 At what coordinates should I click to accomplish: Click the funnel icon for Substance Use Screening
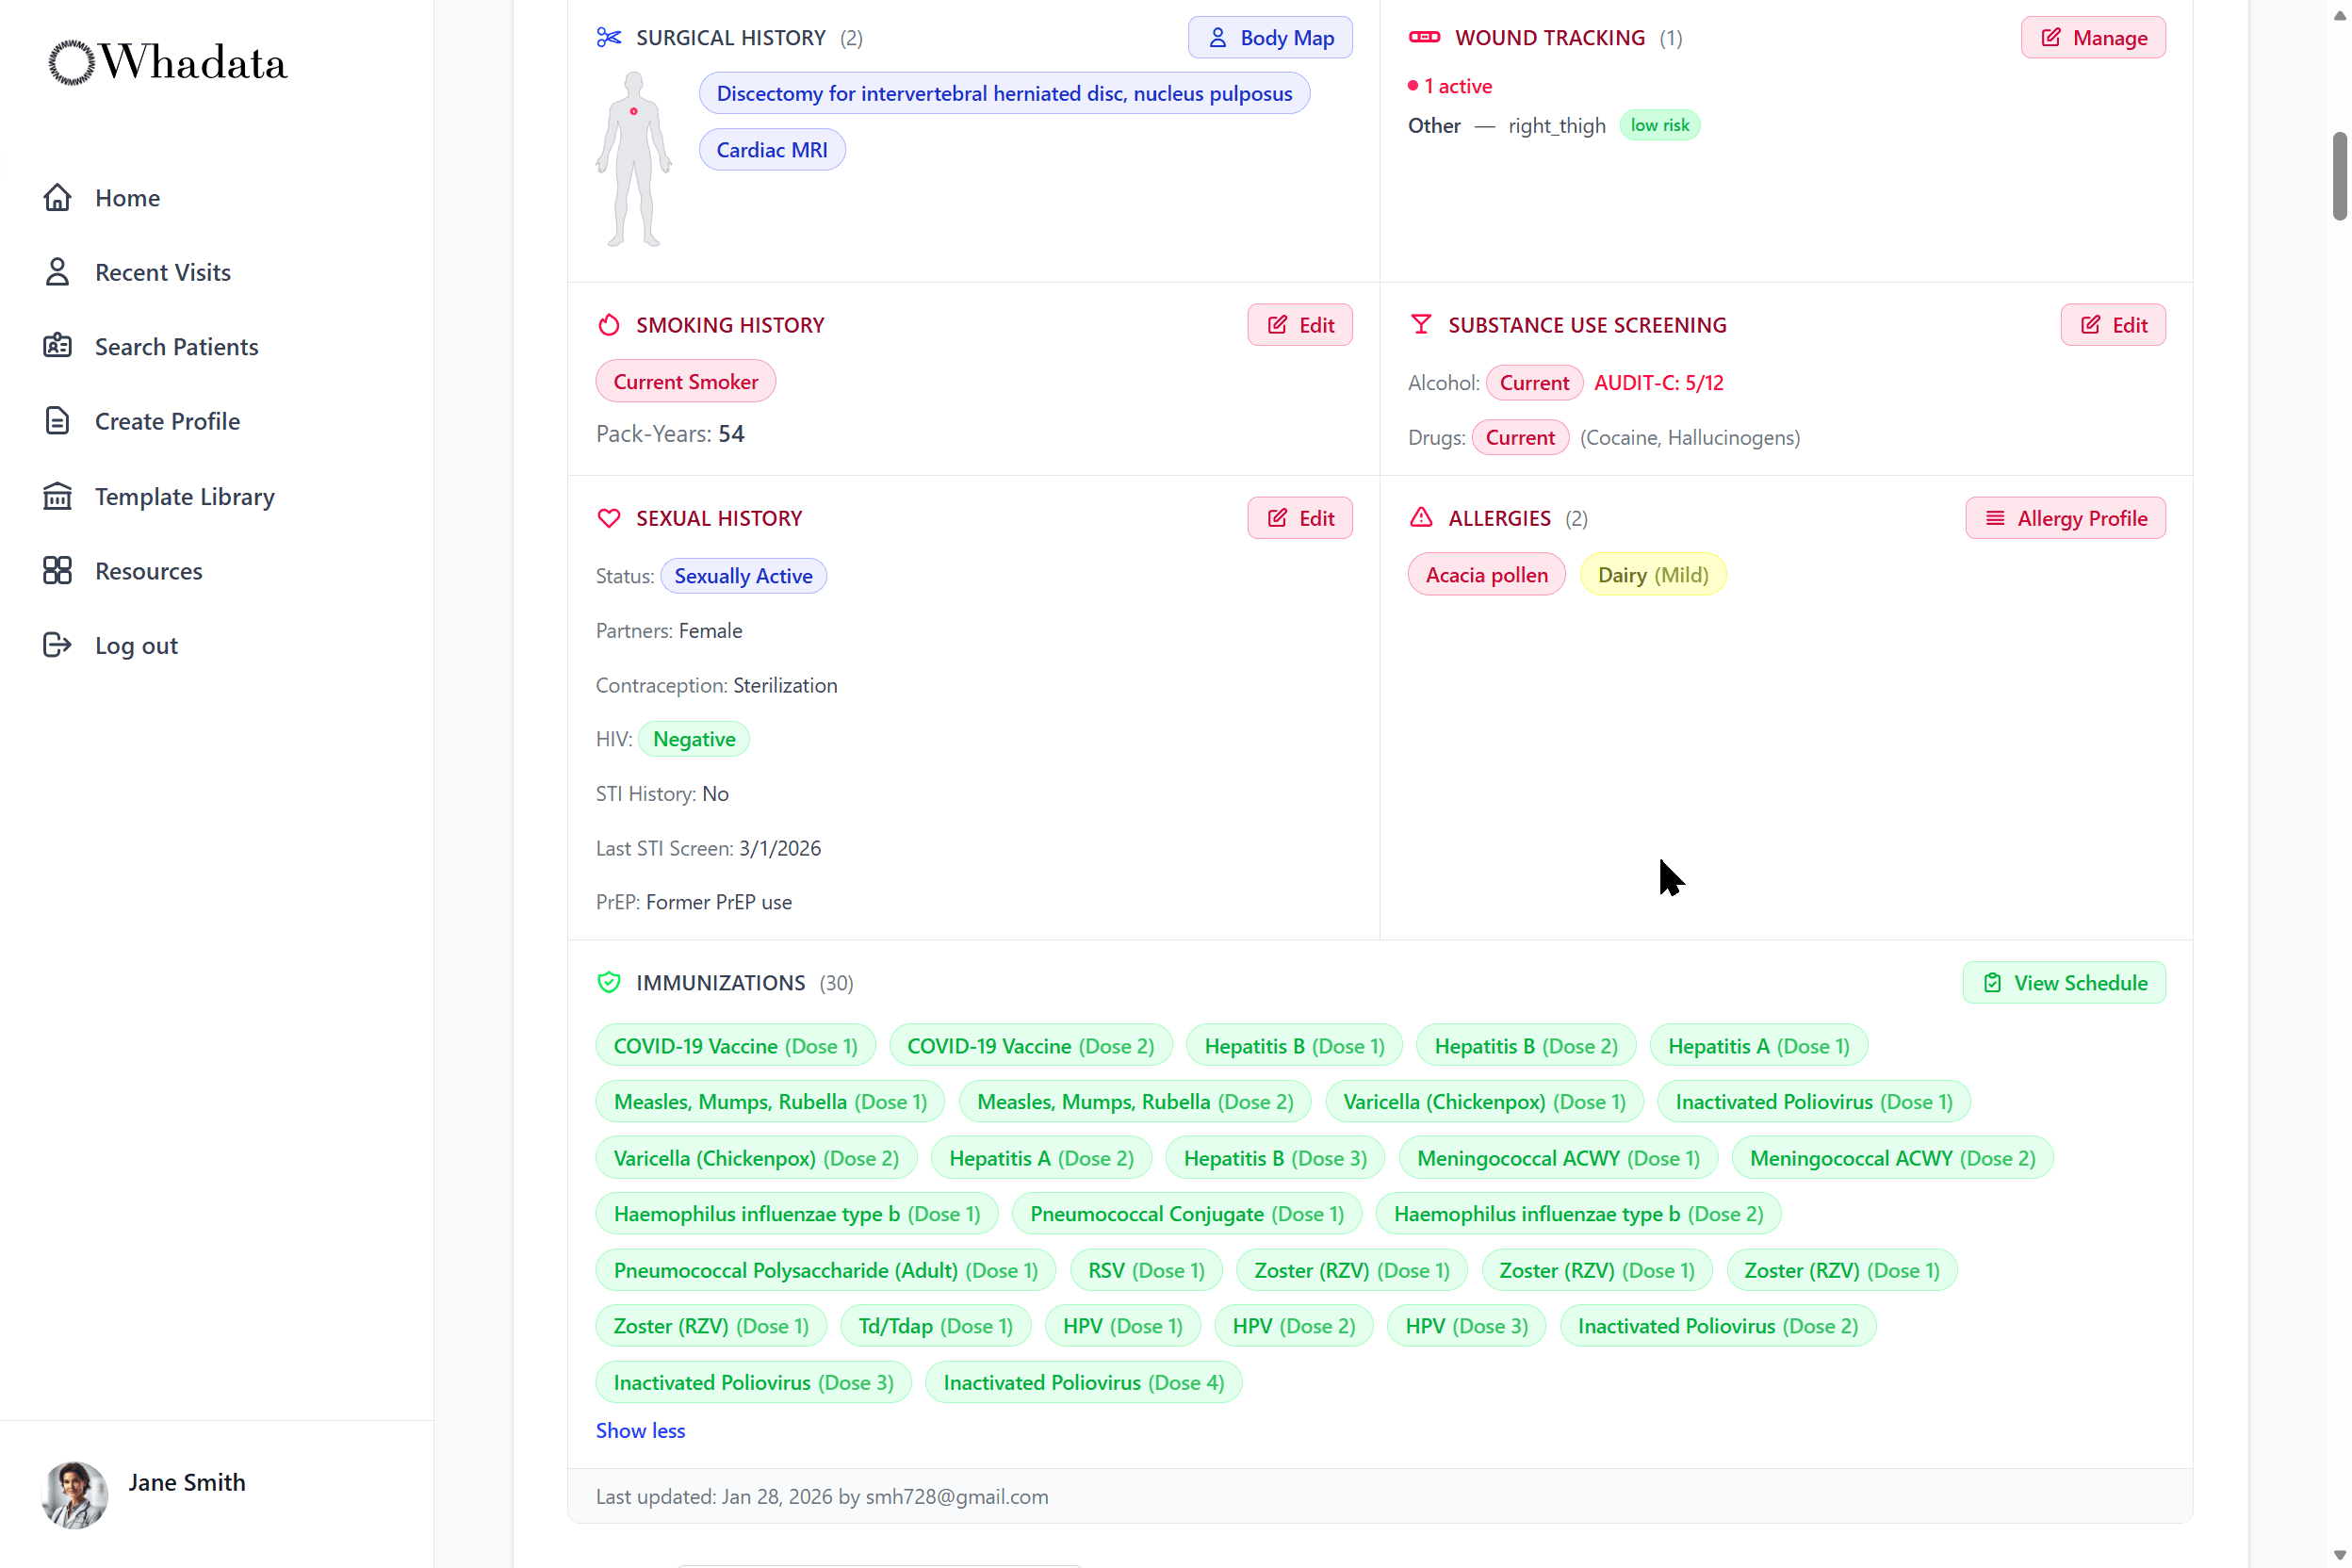click(1420, 324)
